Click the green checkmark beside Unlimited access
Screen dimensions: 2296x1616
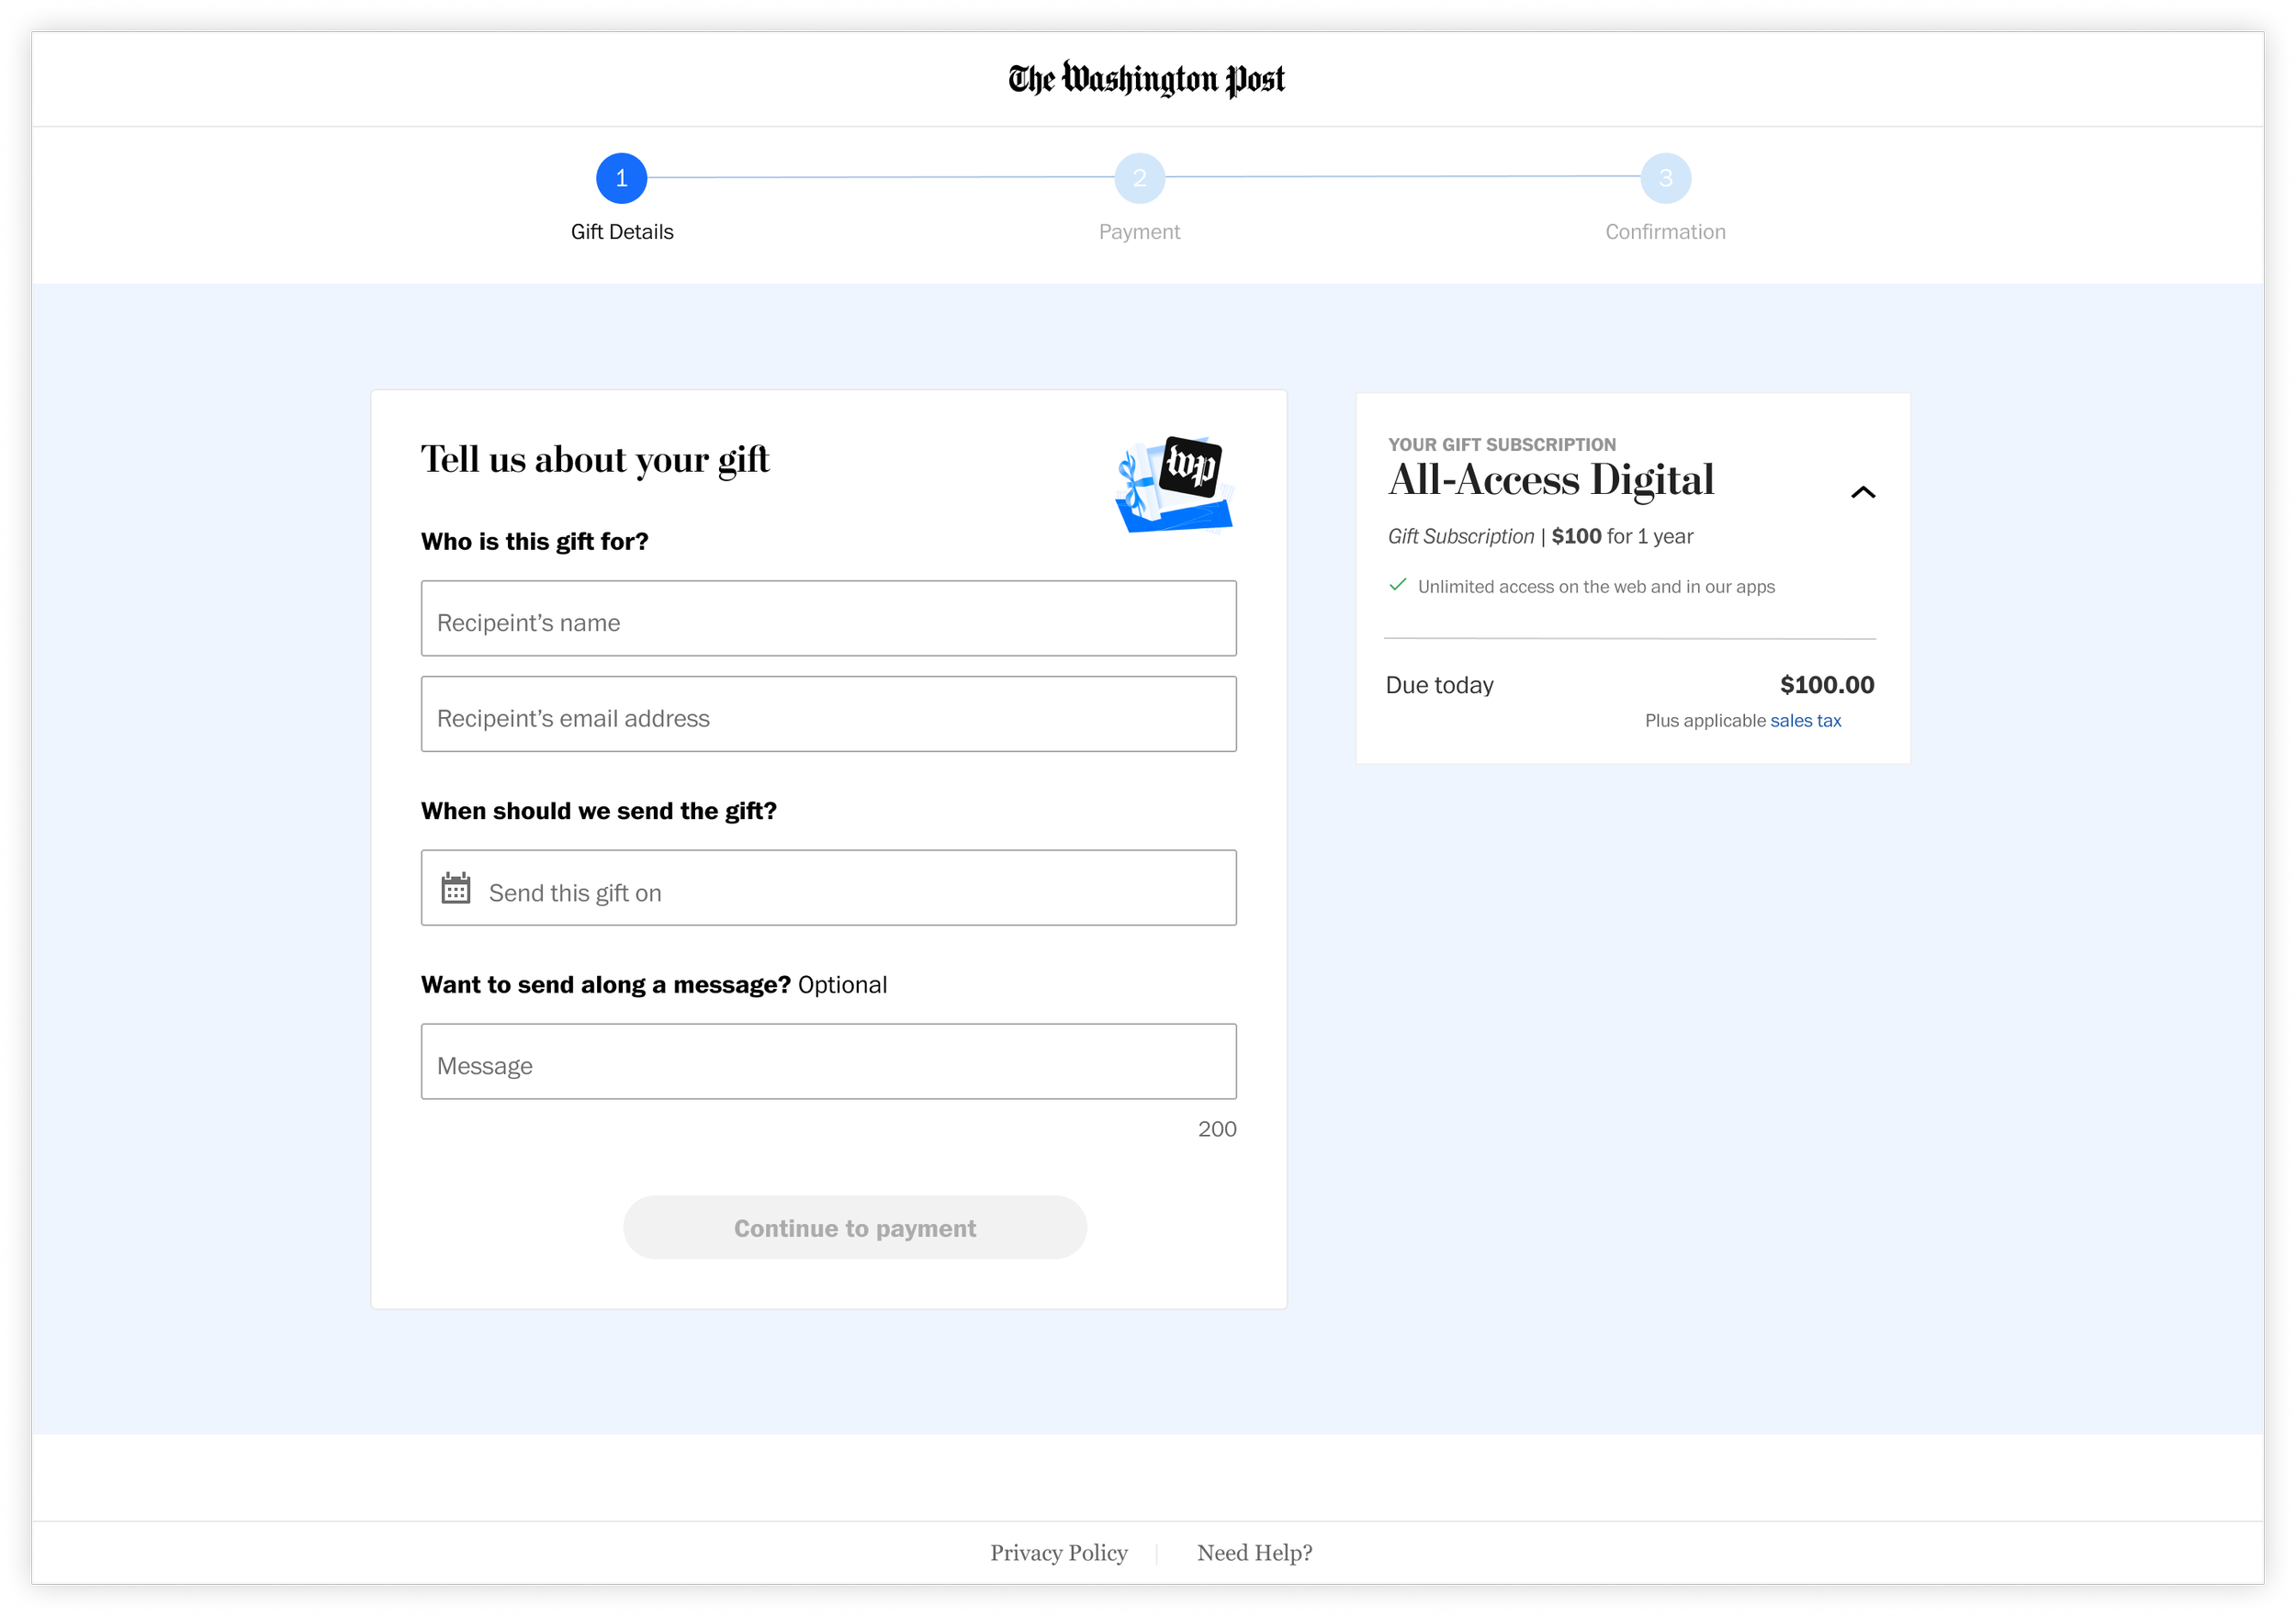click(1398, 585)
